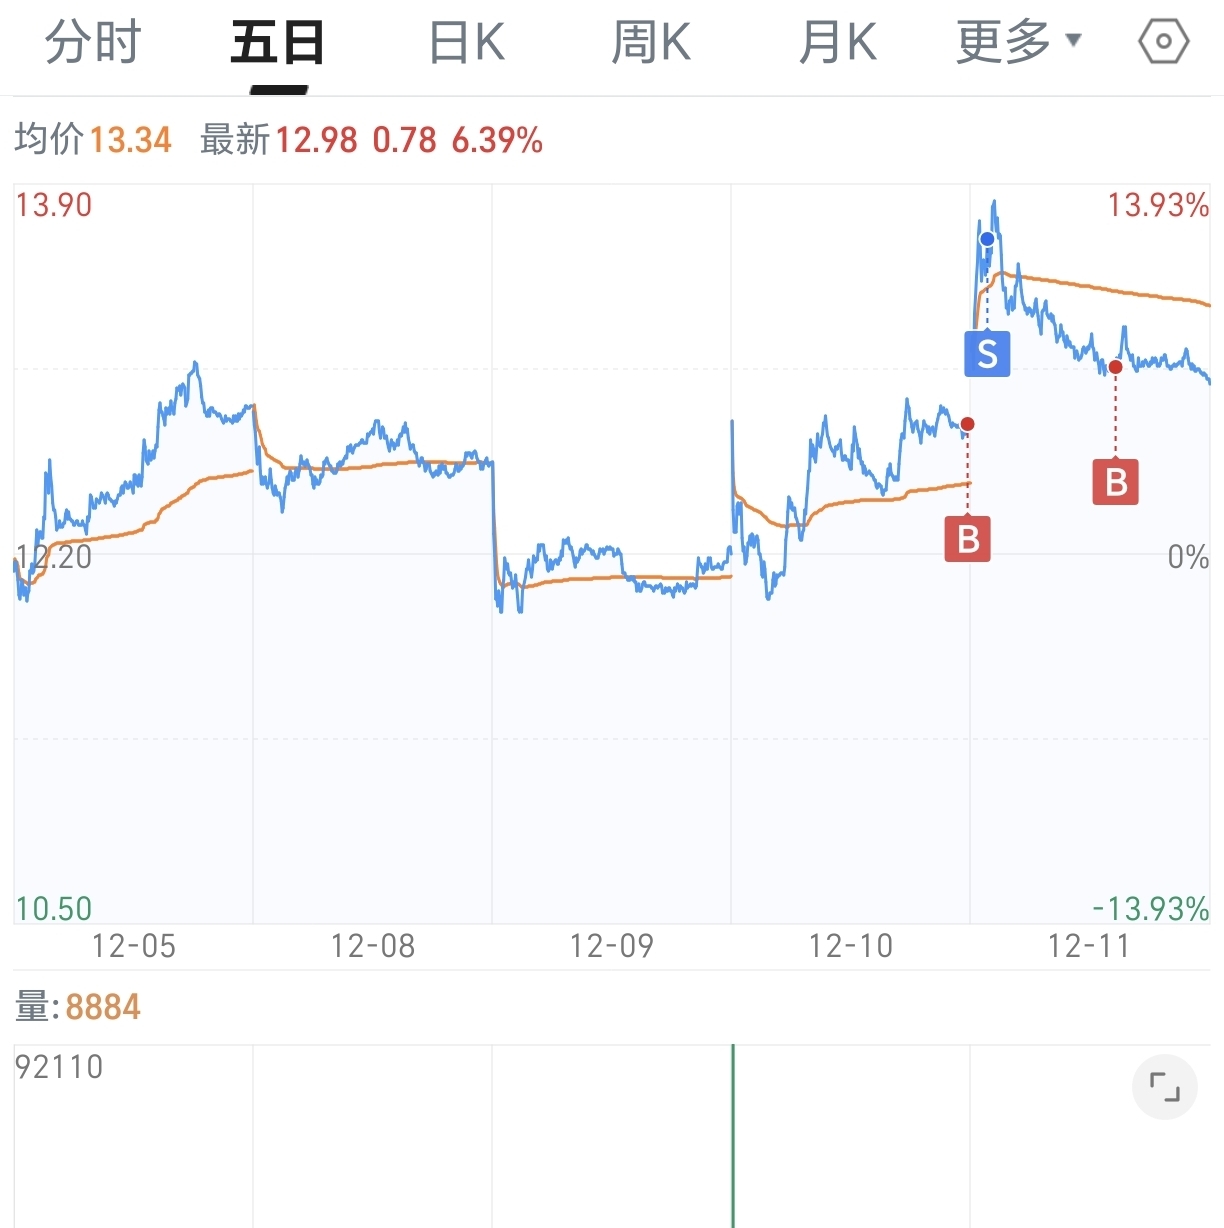The width and height of the screenshot is (1224, 1228).
Task: Select the 五日 tab
Action: 278,42
